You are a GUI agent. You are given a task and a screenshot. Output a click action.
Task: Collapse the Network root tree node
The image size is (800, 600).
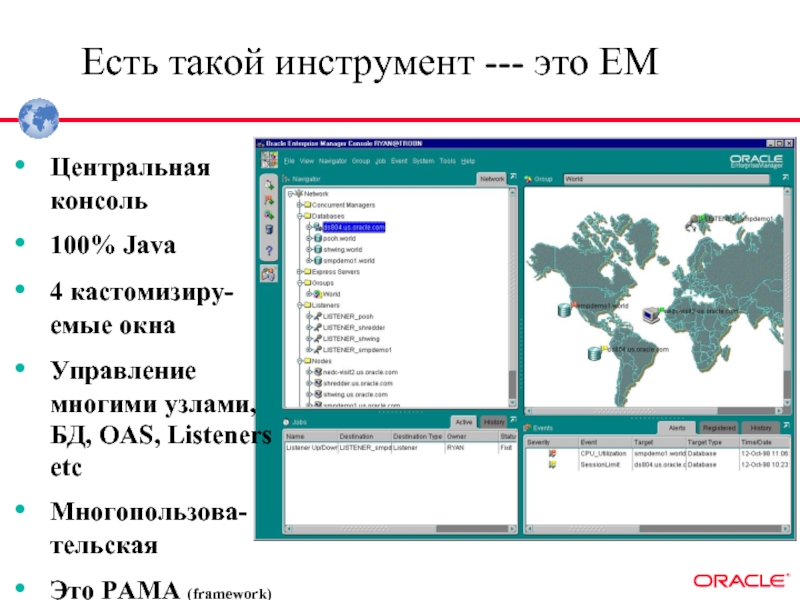click(290, 194)
